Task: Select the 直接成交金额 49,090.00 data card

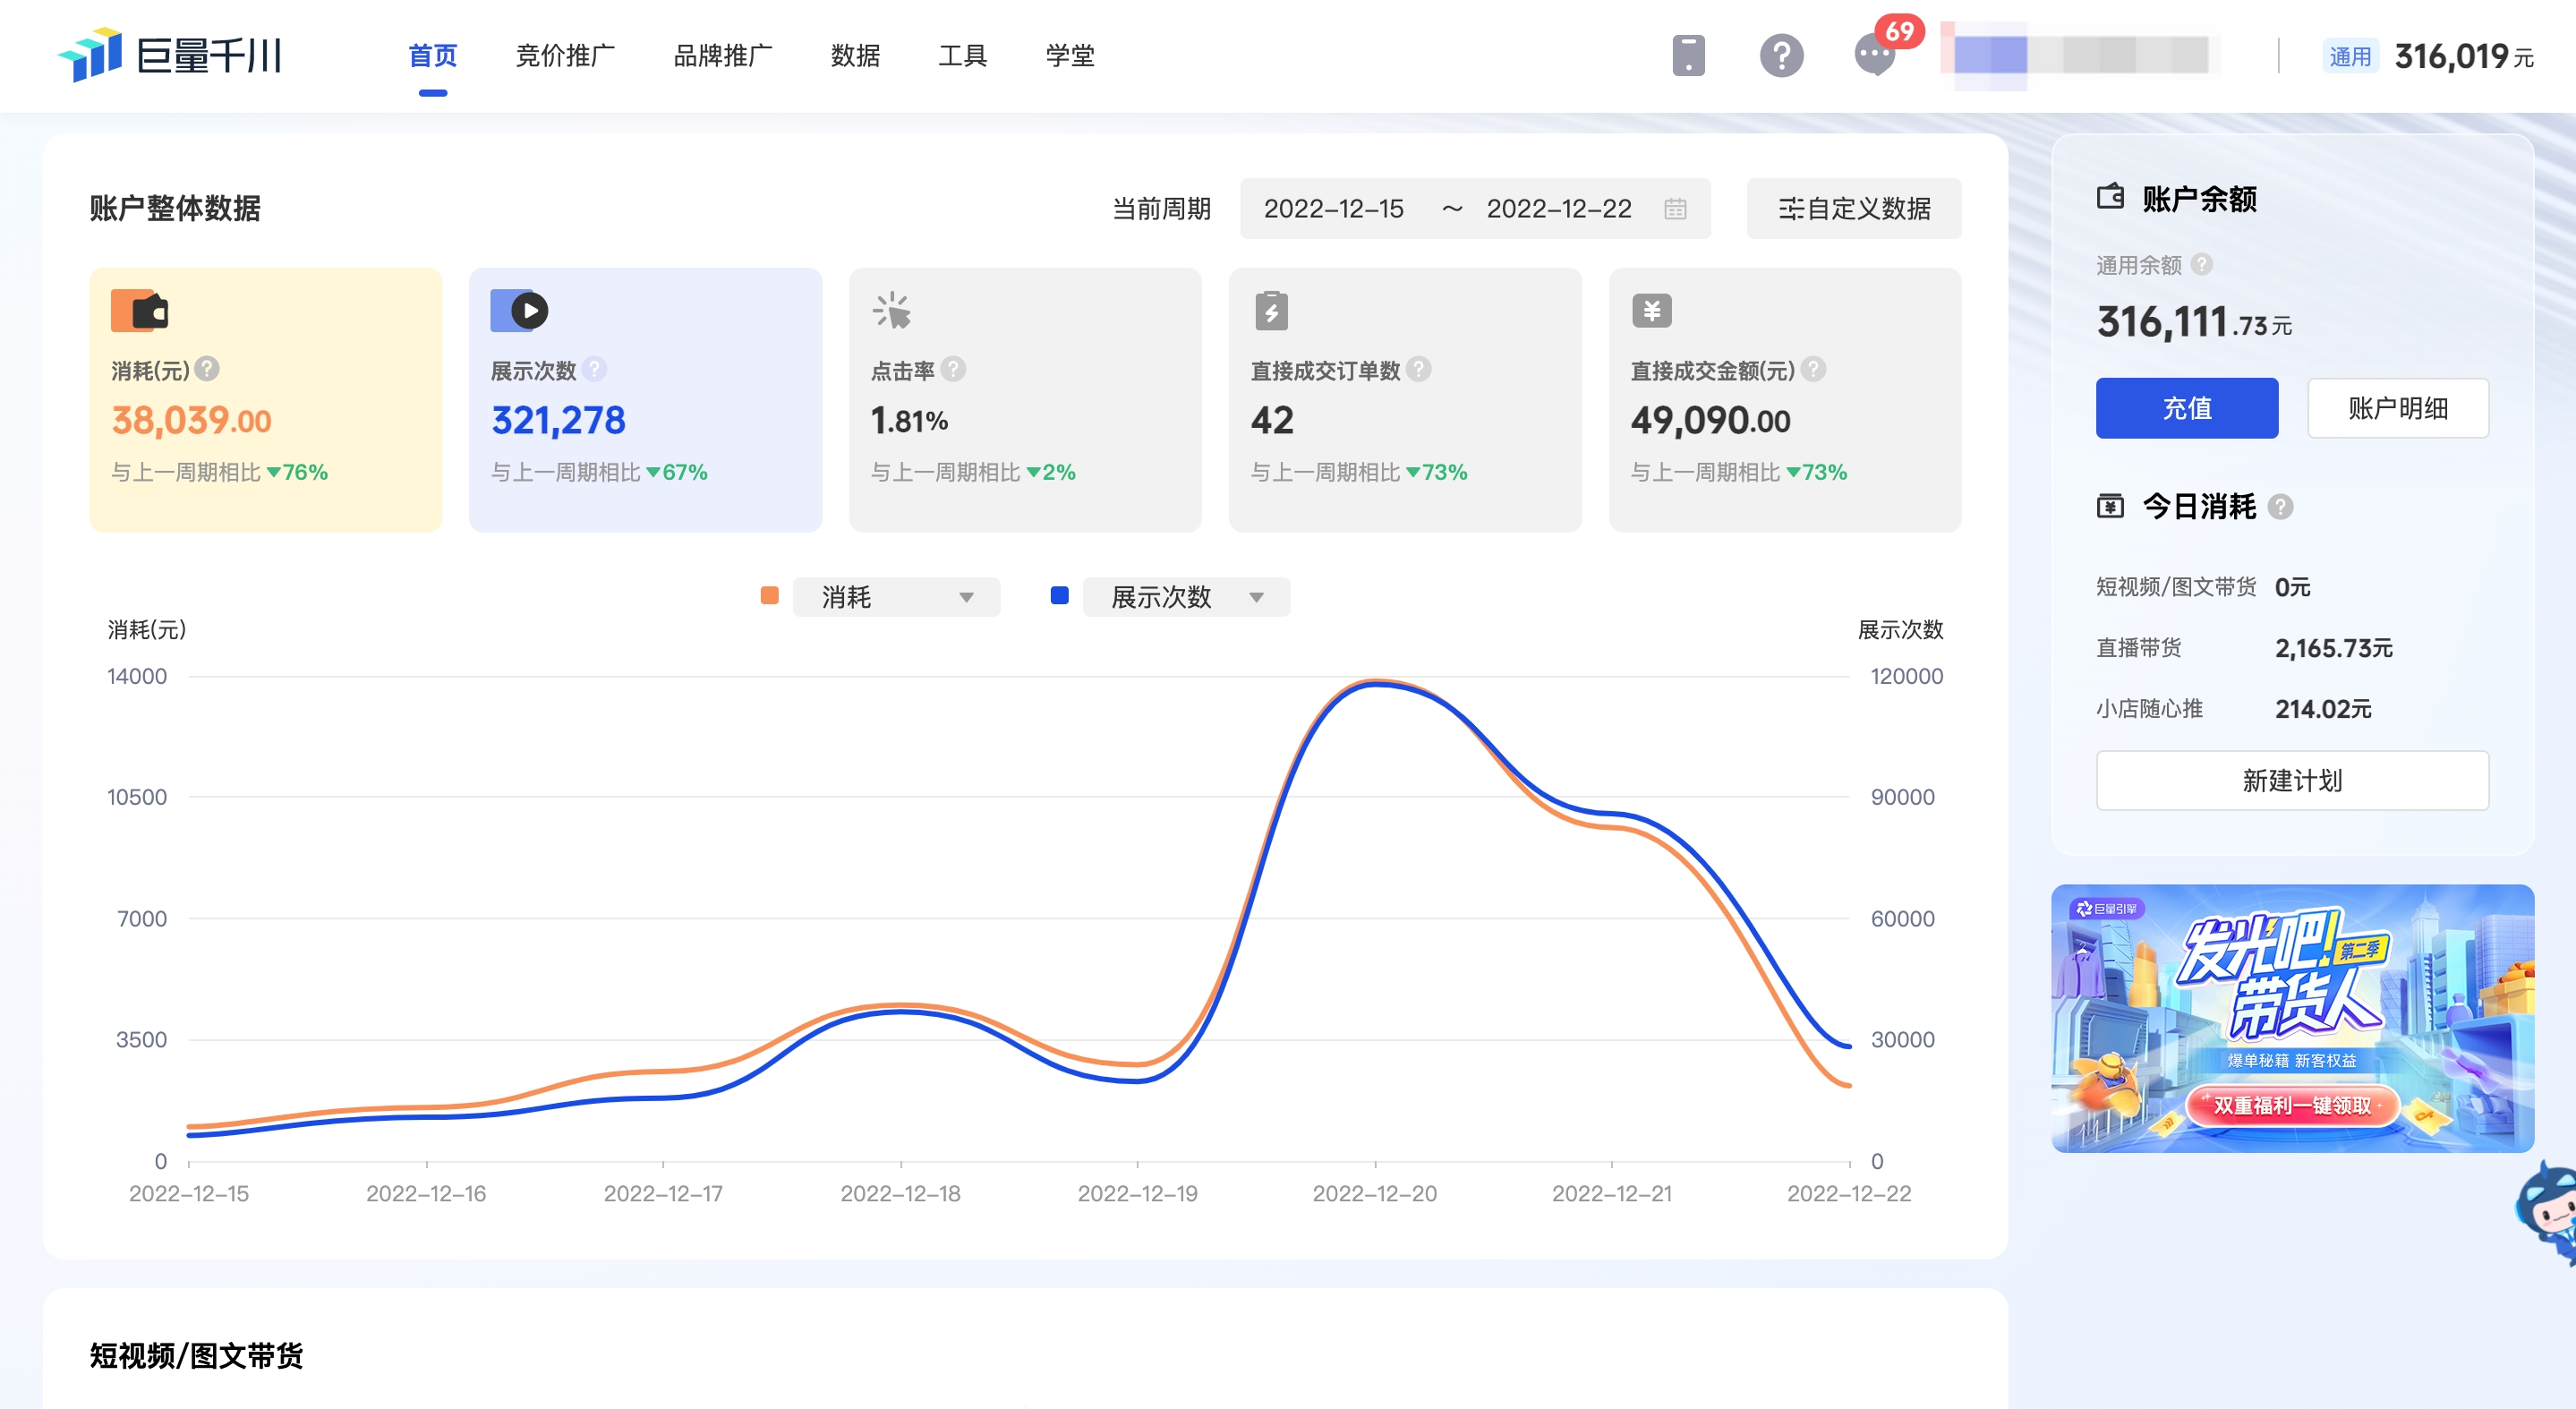Action: pyautogui.click(x=1785, y=400)
